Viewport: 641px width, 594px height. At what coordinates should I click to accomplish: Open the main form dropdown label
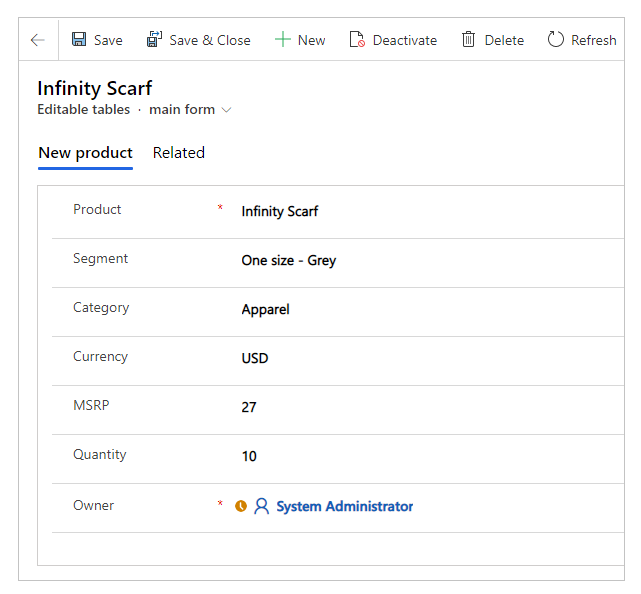[182, 110]
